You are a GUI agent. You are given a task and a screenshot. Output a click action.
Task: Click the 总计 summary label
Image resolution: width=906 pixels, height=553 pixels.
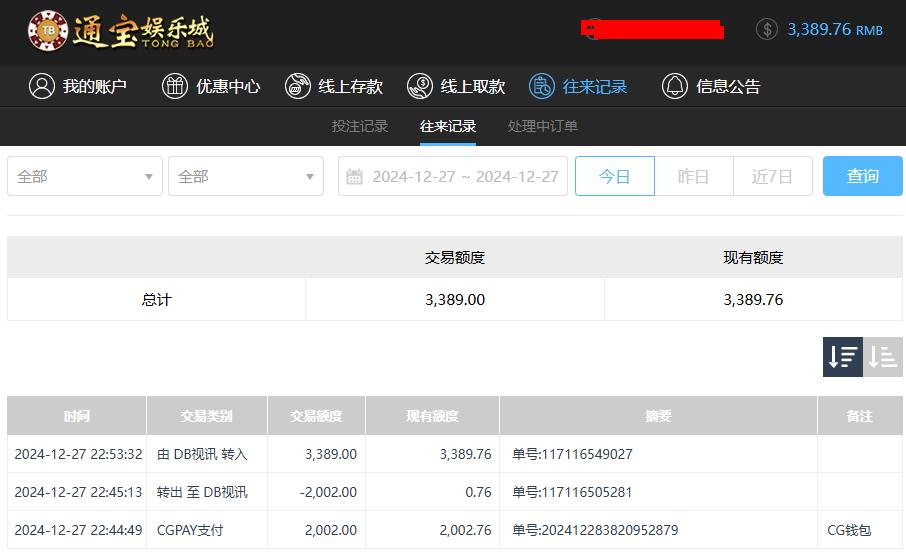click(157, 299)
